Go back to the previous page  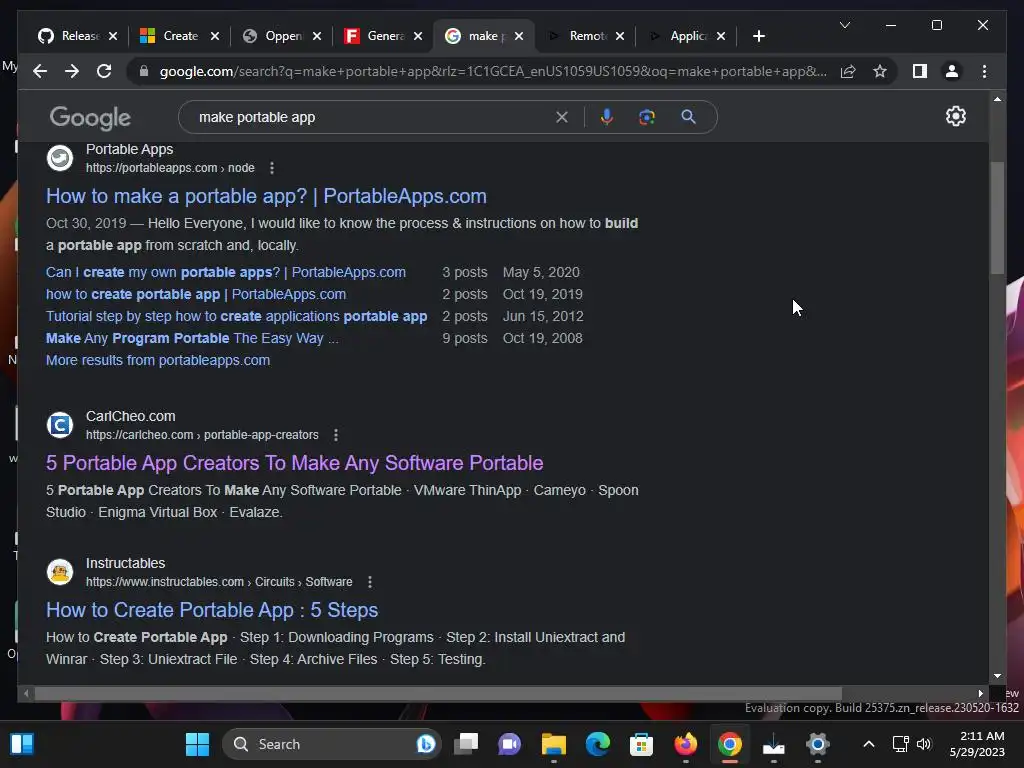[40, 71]
